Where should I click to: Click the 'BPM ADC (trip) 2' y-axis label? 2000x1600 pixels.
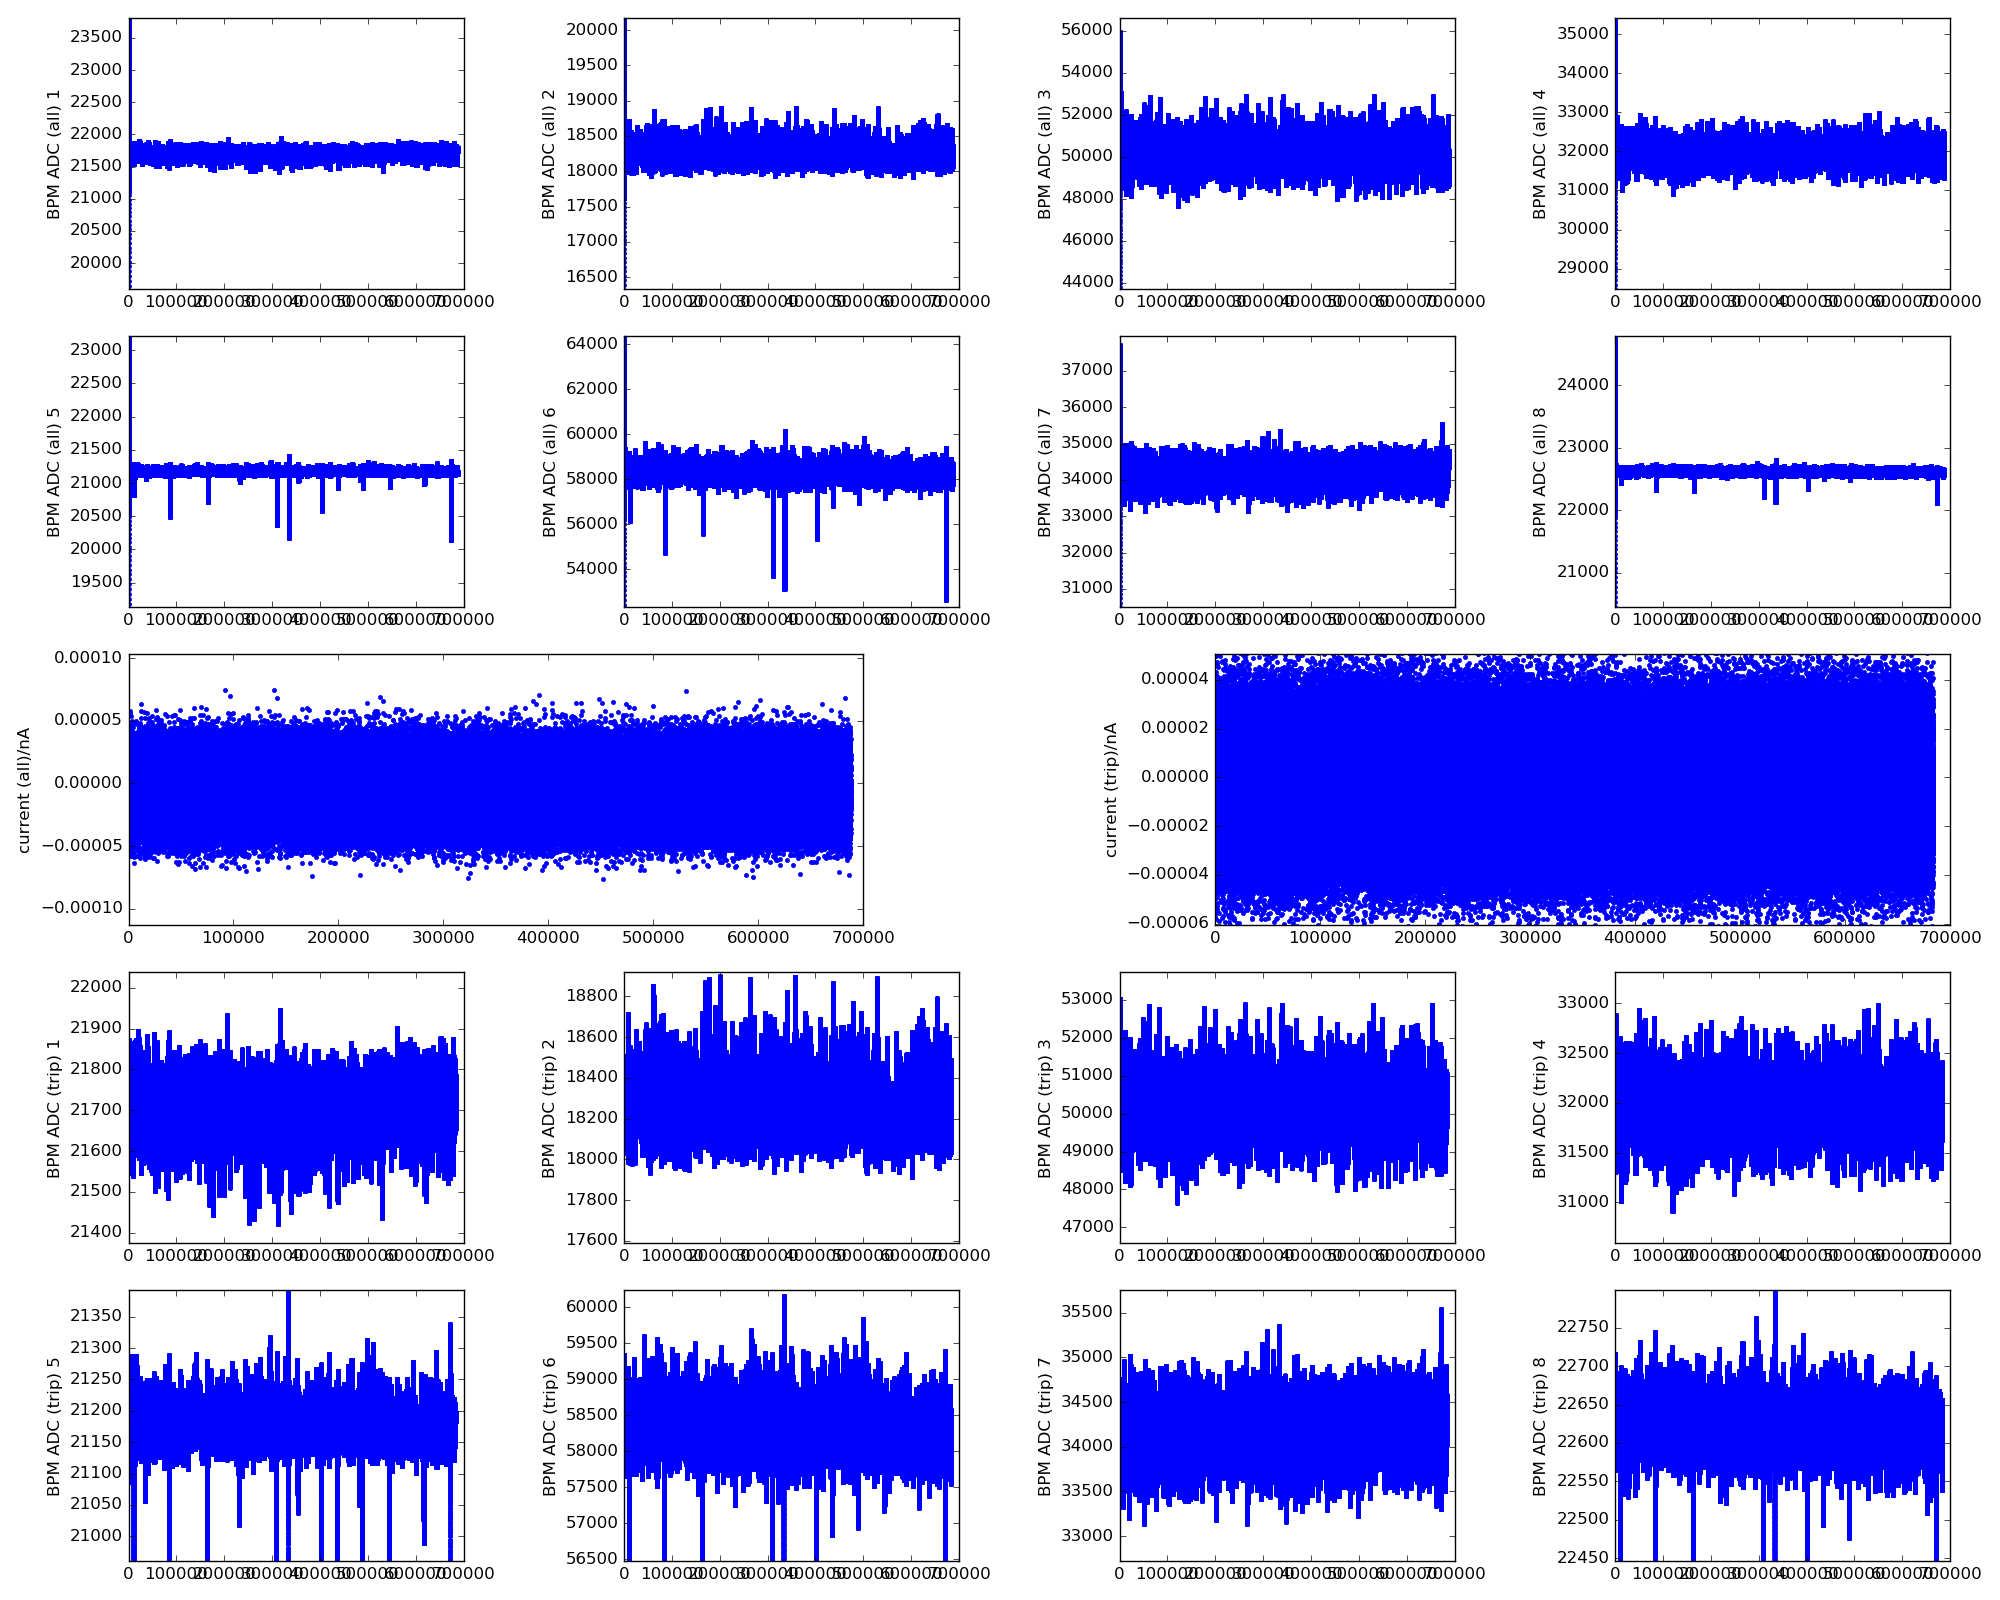[x=549, y=1108]
